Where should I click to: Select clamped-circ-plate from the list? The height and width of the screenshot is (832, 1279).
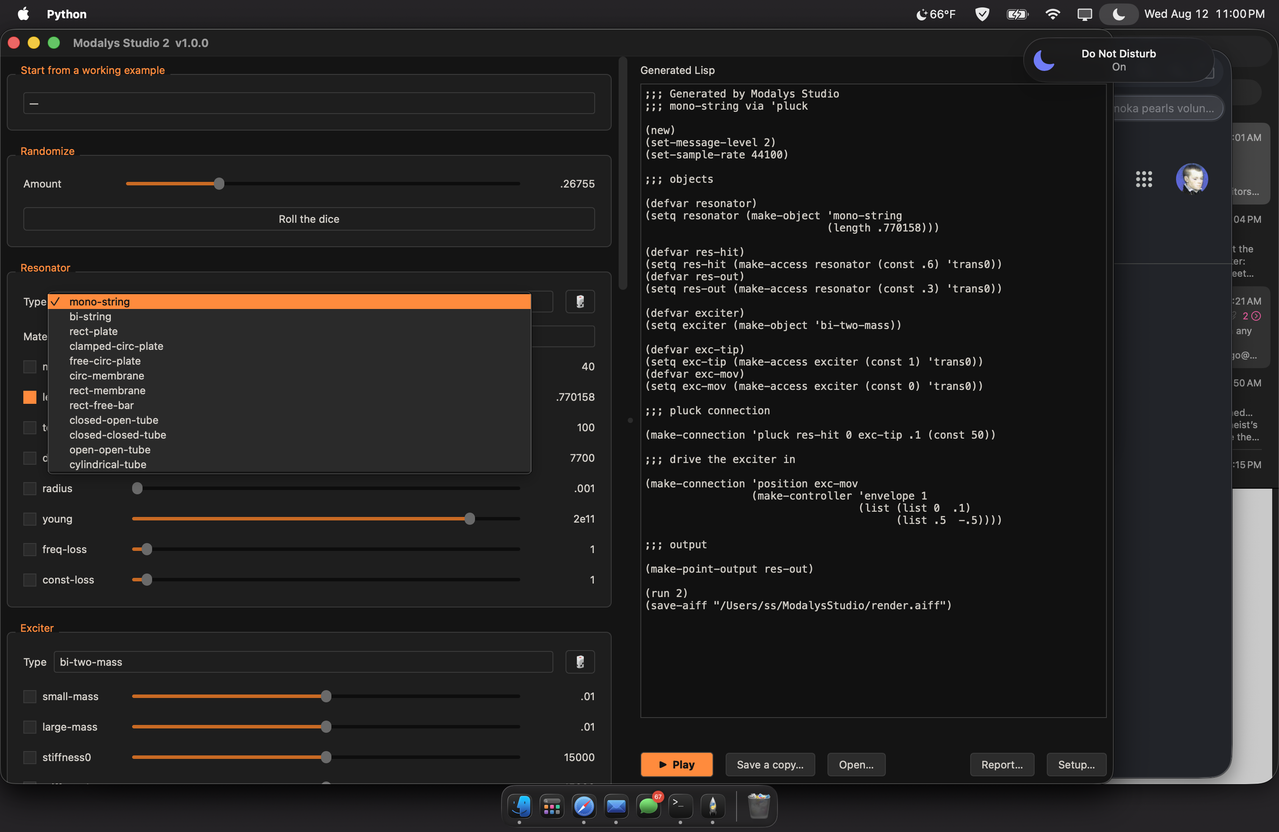point(290,346)
